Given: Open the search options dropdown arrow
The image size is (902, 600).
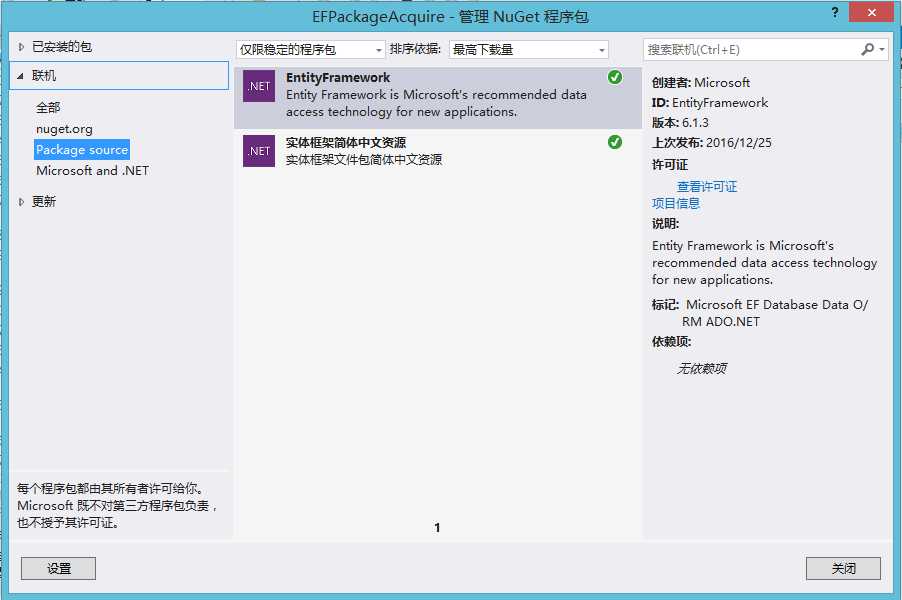Looking at the screenshot, I should pos(882,49).
